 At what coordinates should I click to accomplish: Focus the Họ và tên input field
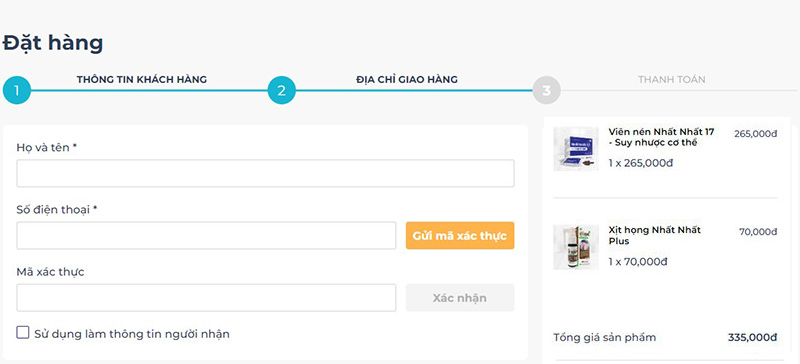point(265,174)
